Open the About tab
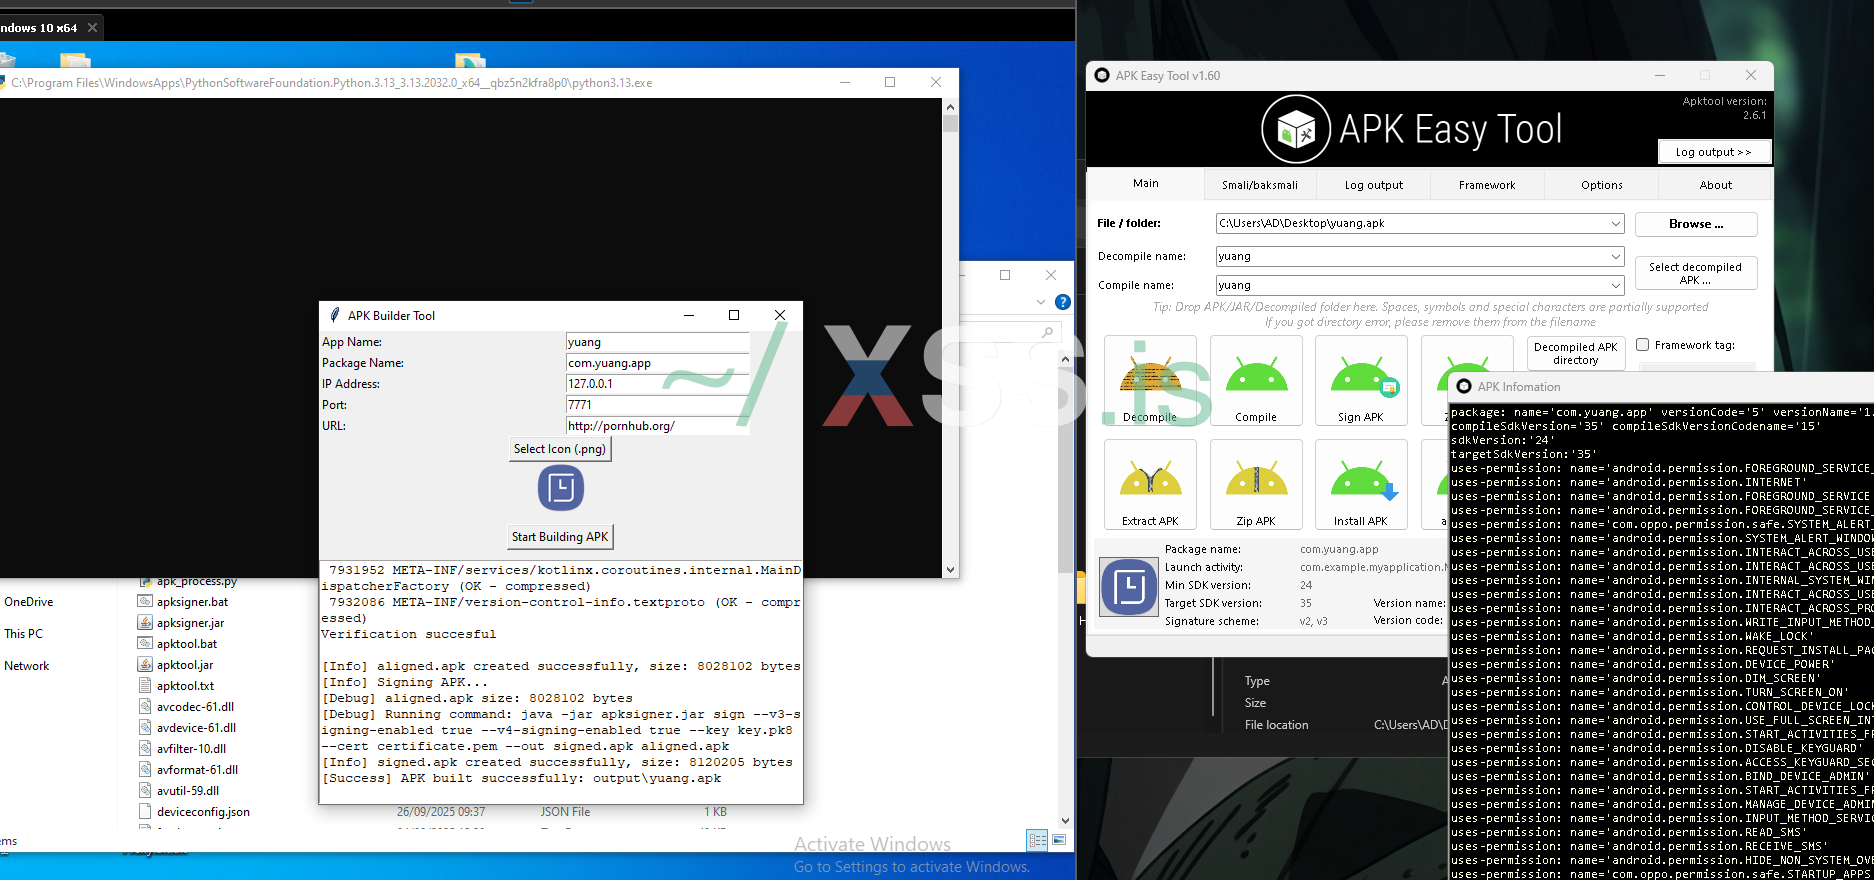The width and height of the screenshot is (1874, 880). [x=1716, y=185]
